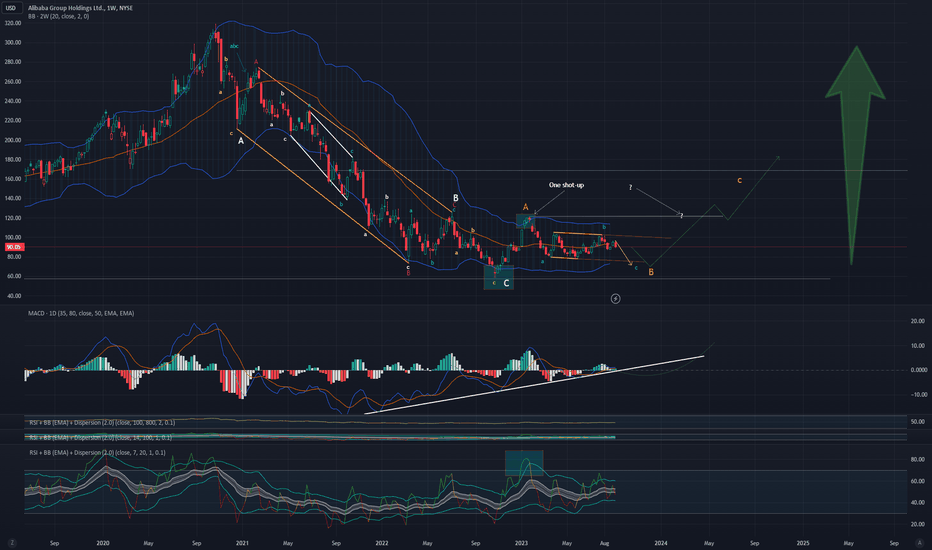Click the 50.00 RSI axis label
Screen dimensions: 932x550
tap(918, 422)
